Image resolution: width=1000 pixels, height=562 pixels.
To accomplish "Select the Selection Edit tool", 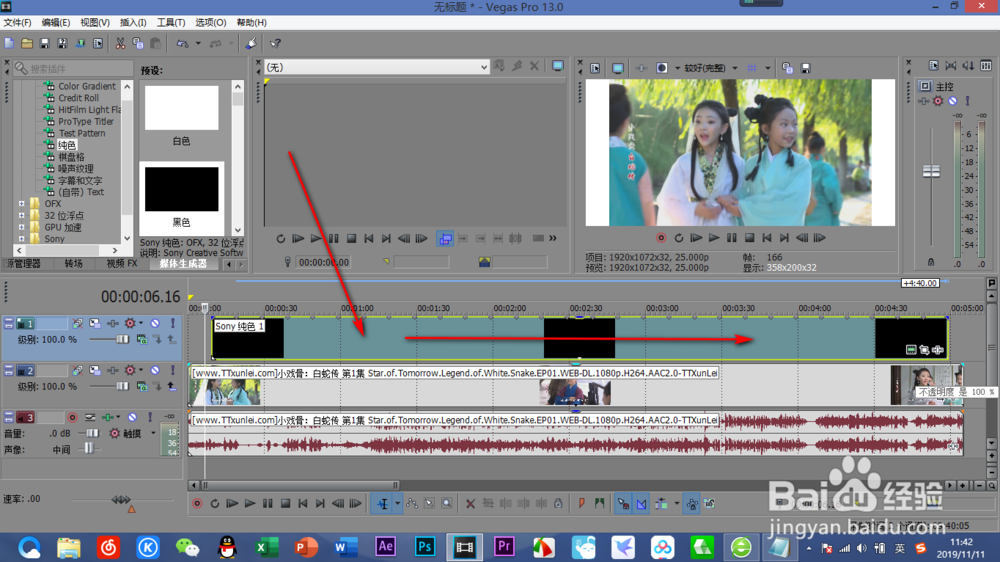I will (429, 504).
